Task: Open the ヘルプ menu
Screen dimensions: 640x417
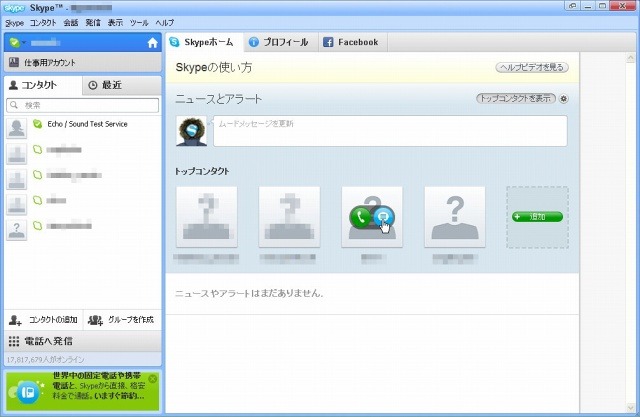Action: pos(164,23)
